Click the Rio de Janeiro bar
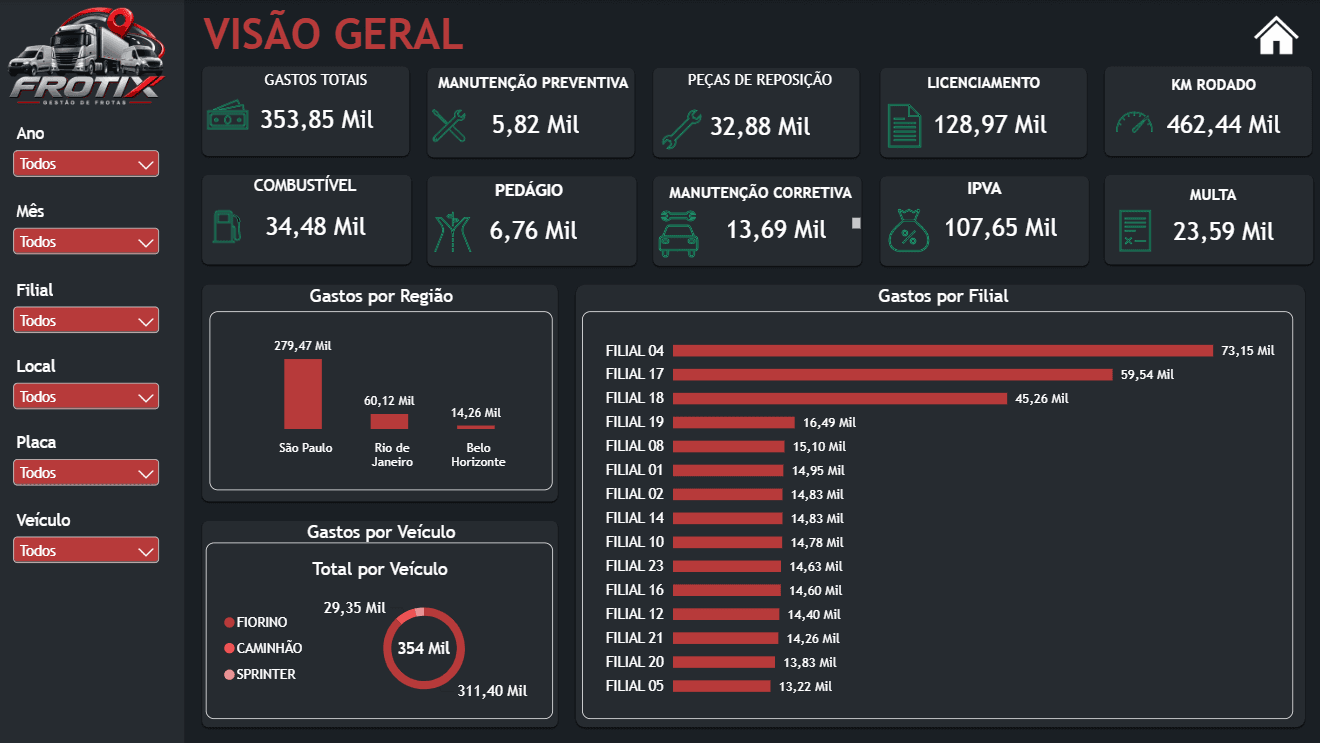Viewport: 1320px width, 743px height. click(x=389, y=422)
